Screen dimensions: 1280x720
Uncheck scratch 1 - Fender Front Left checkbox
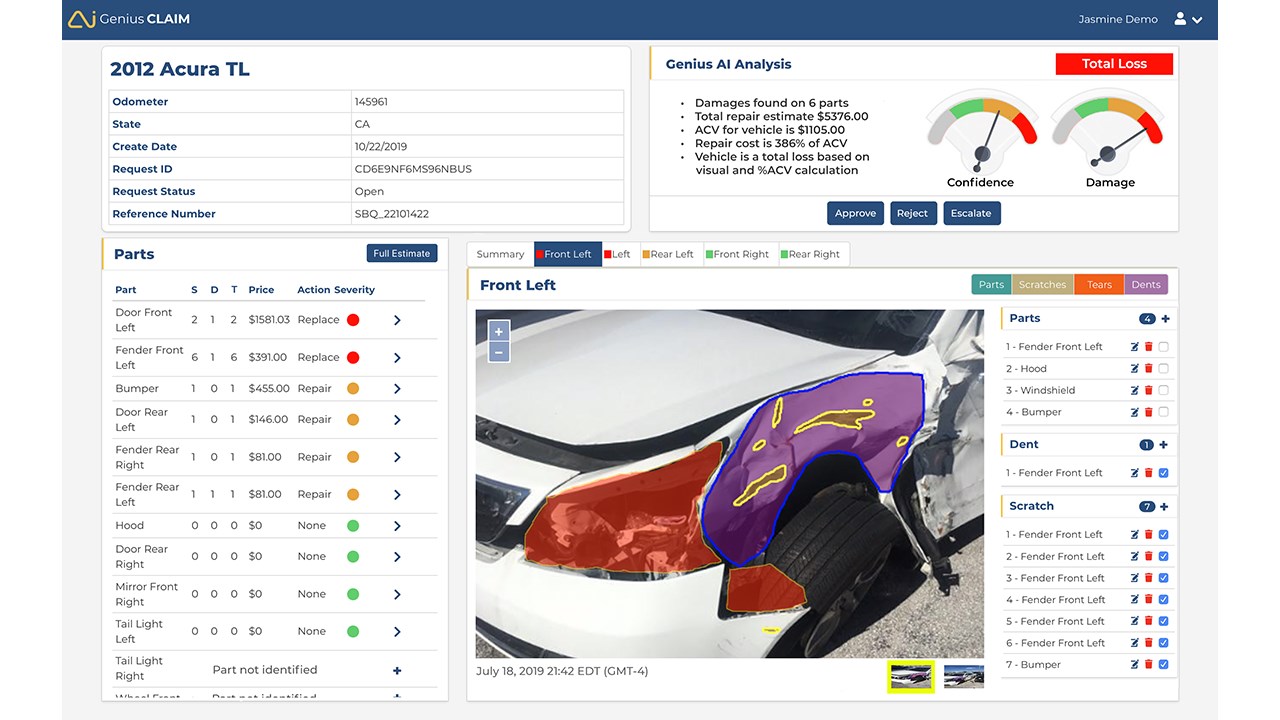tap(1163, 535)
